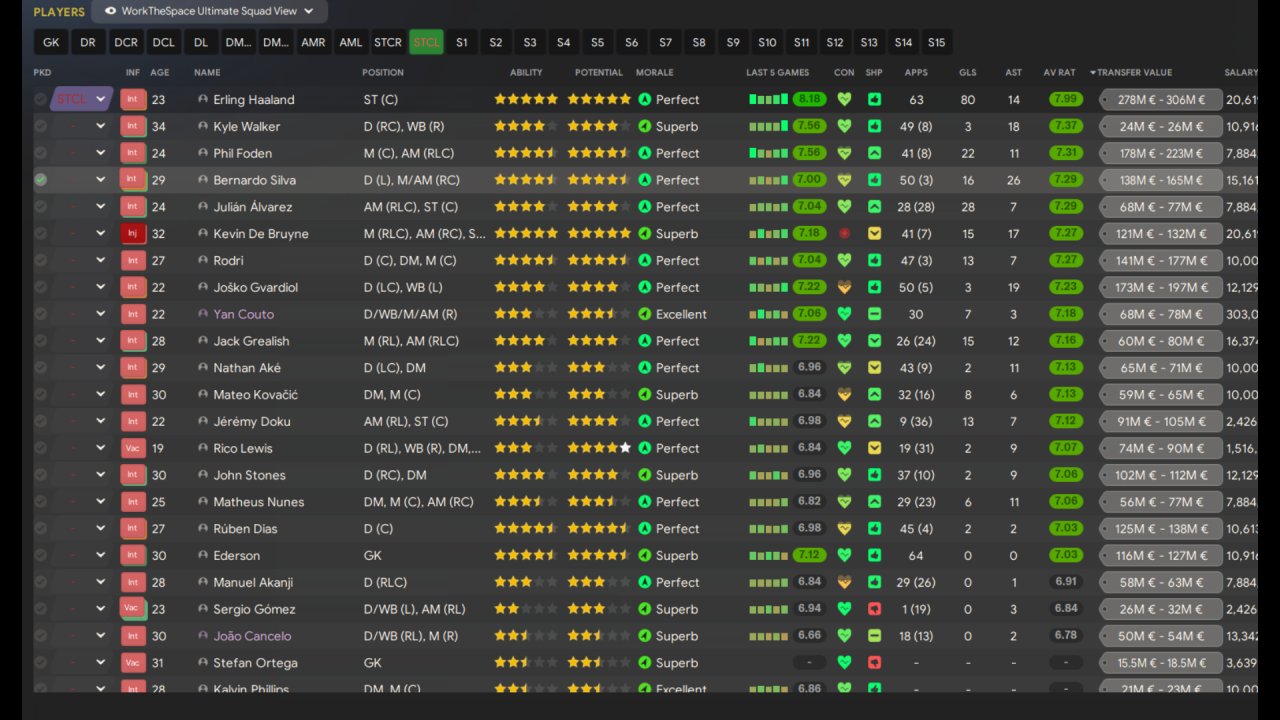The height and width of the screenshot is (720, 1280).
Task: Click the sharpness icon for João Cancelo
Action: tap(875, 636)
